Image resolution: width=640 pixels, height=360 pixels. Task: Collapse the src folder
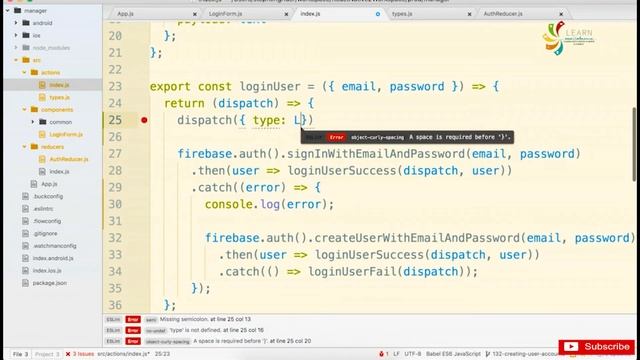tap(16, 60)
